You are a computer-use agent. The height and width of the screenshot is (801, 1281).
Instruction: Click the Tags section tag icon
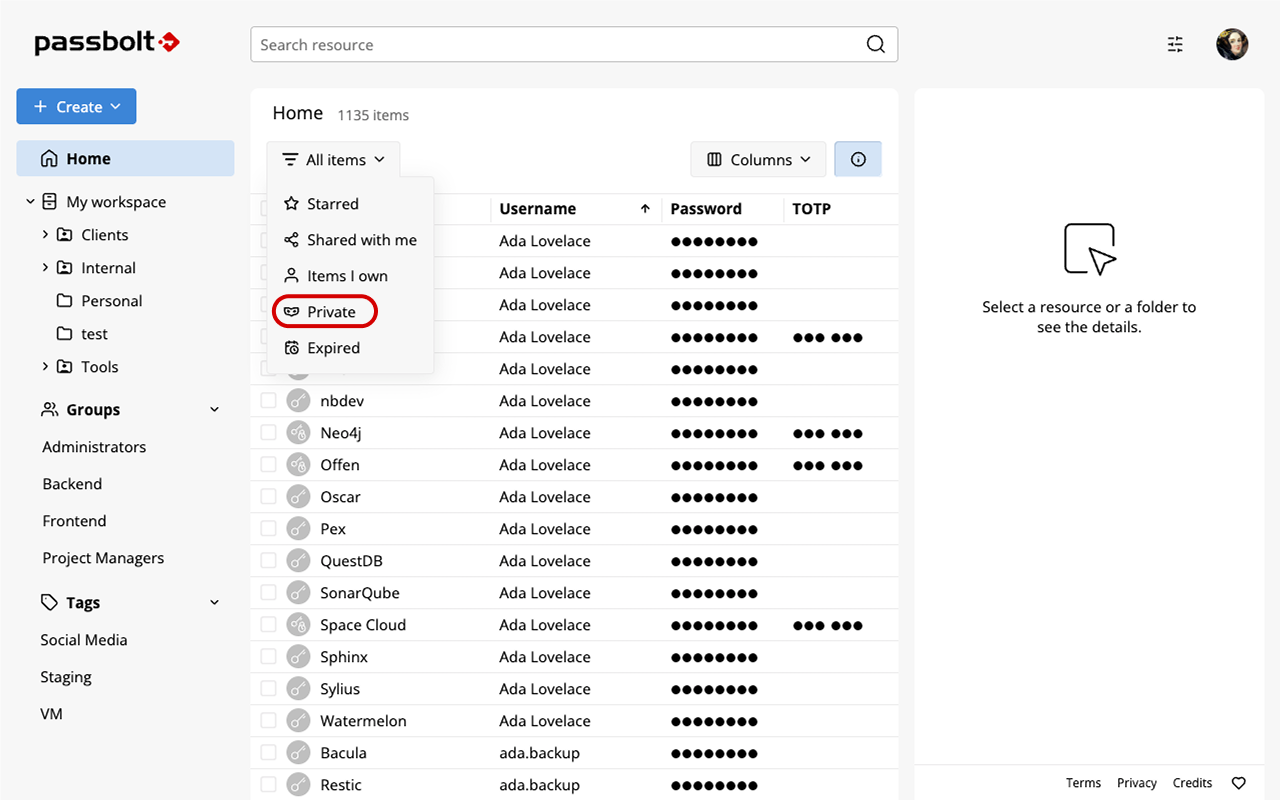[x=49, y=602]
